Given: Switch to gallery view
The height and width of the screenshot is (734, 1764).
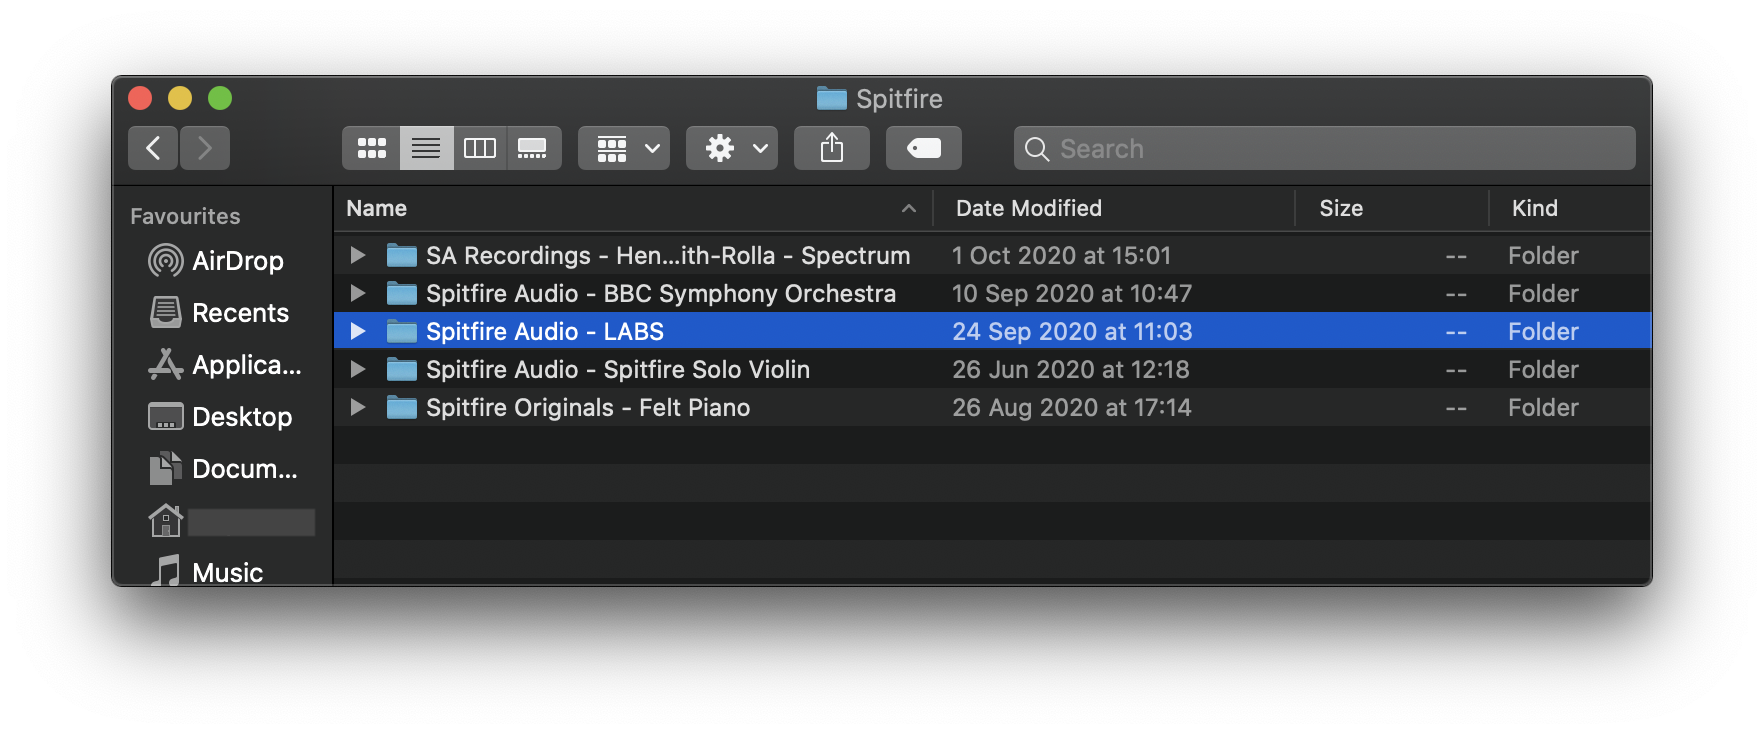Looking at the screenshot, I should click(533, 148).
